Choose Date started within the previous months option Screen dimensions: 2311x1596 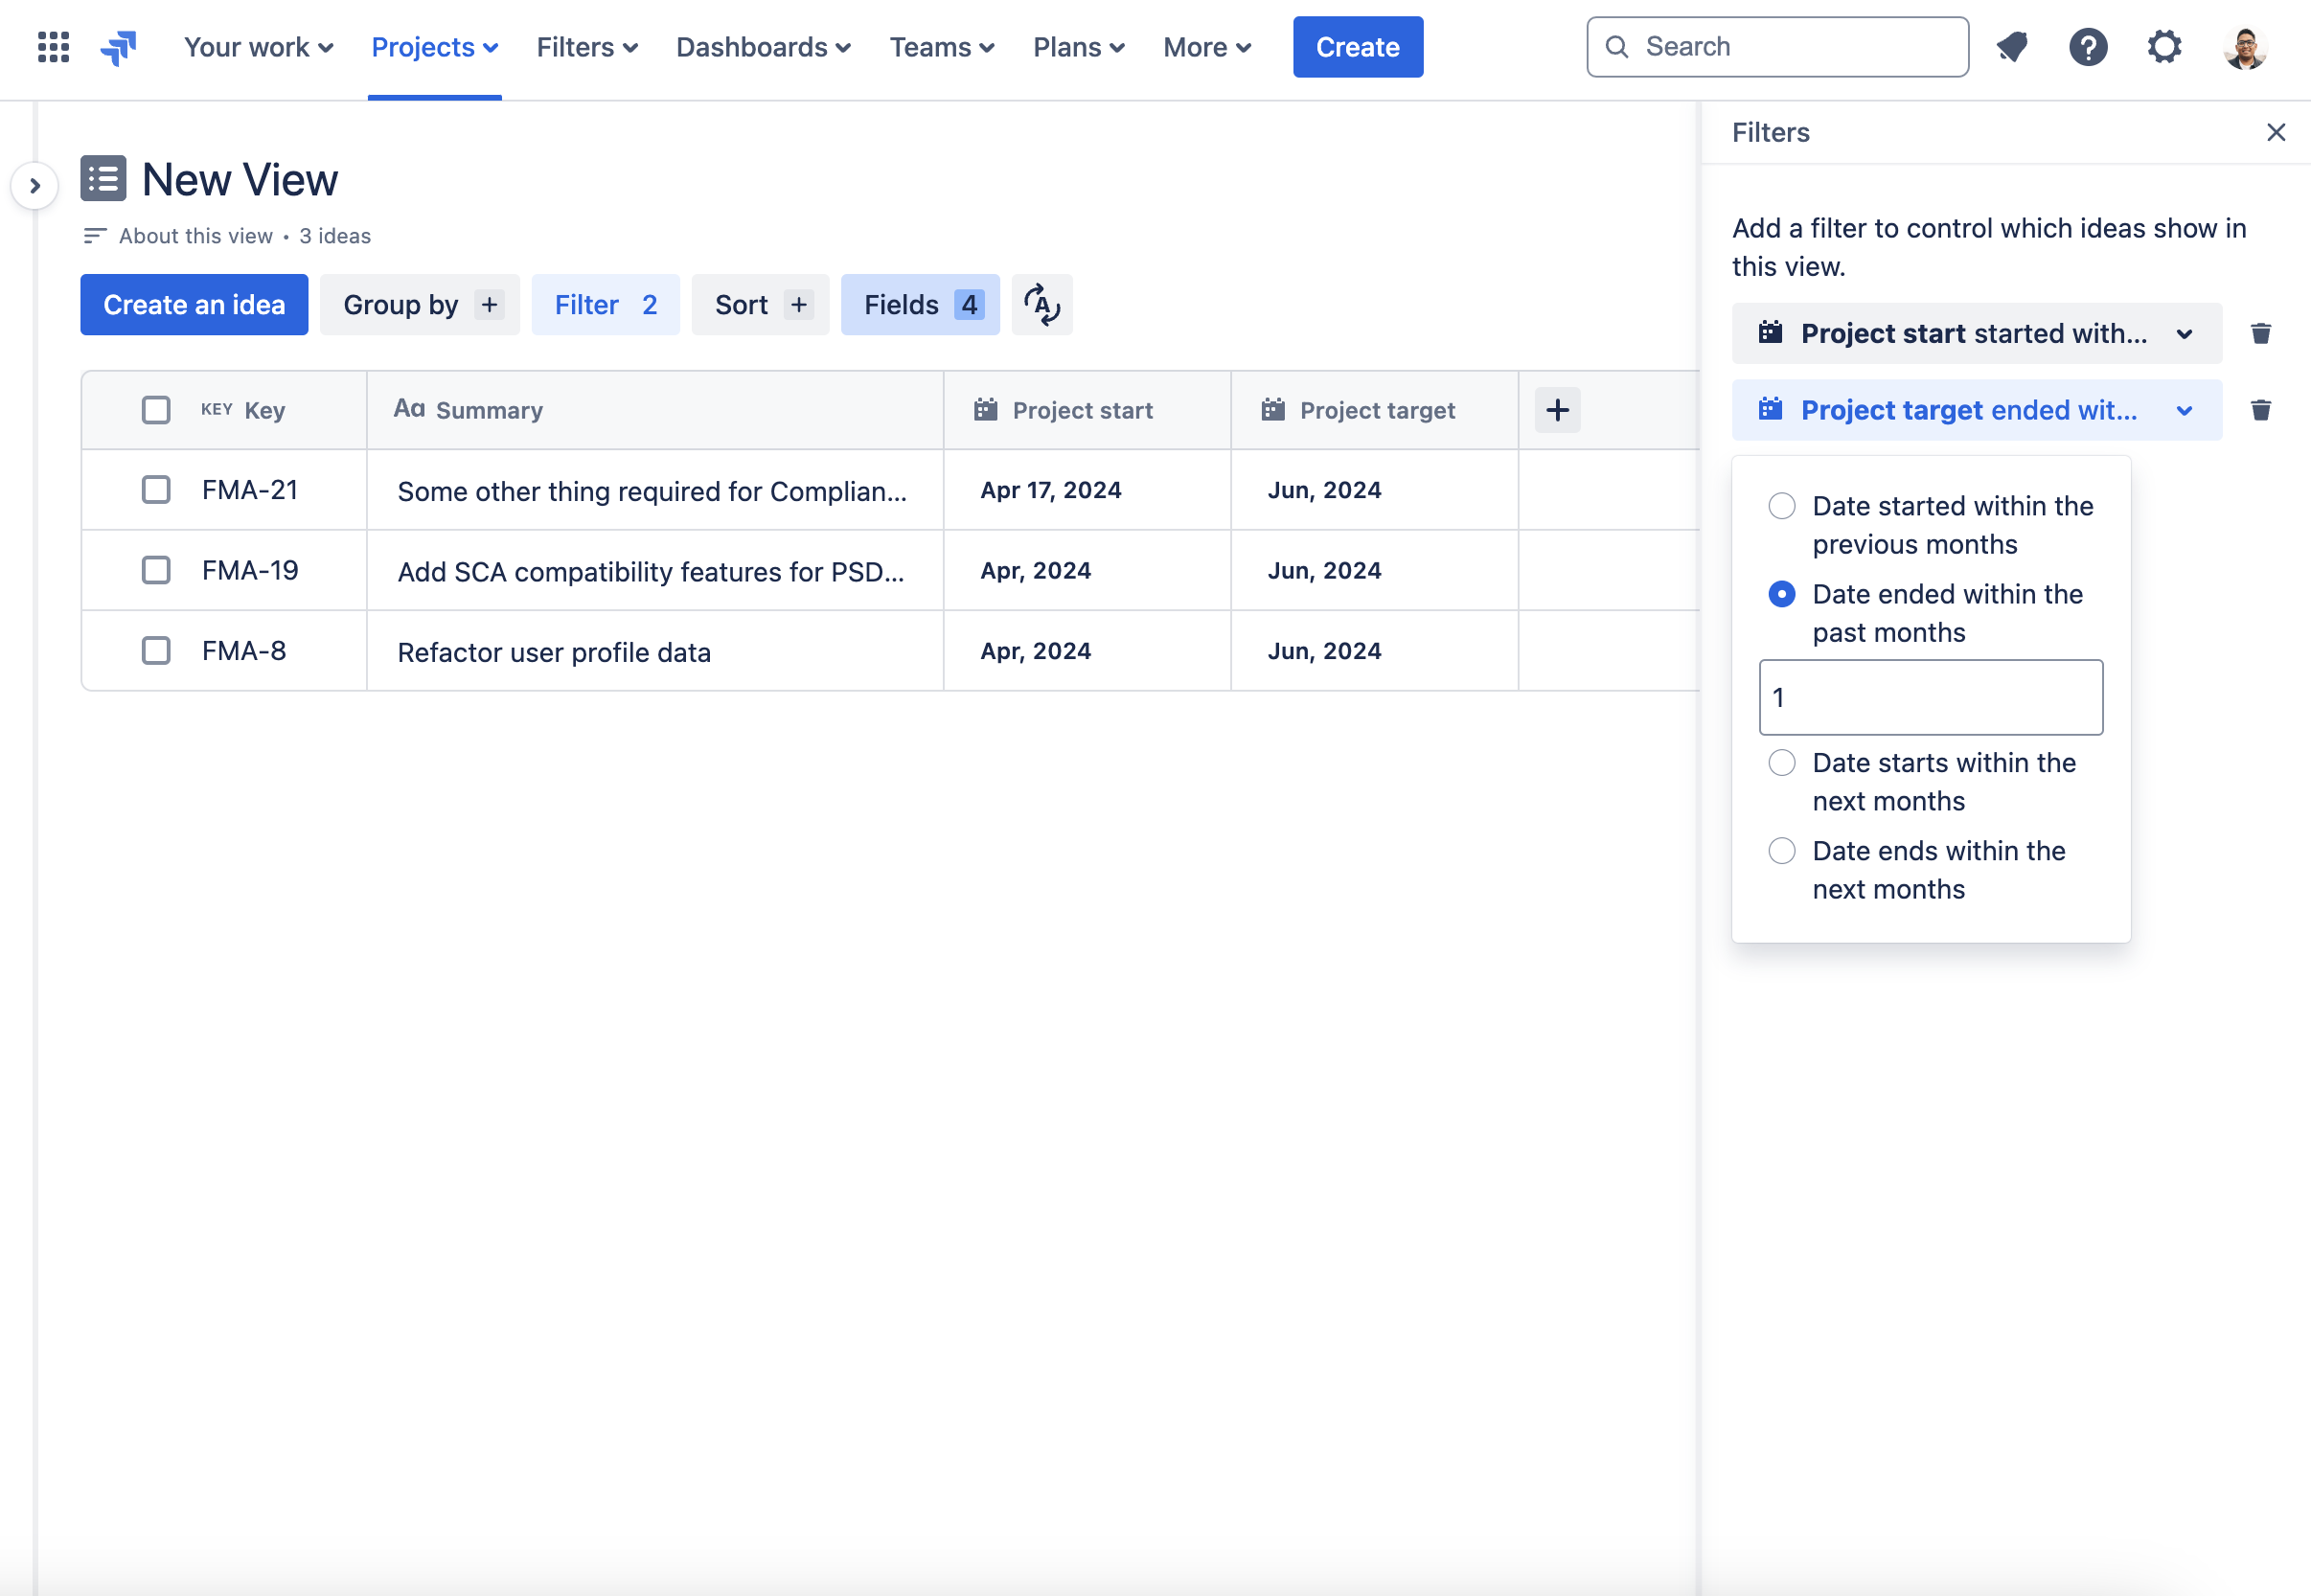(1781, 506)
